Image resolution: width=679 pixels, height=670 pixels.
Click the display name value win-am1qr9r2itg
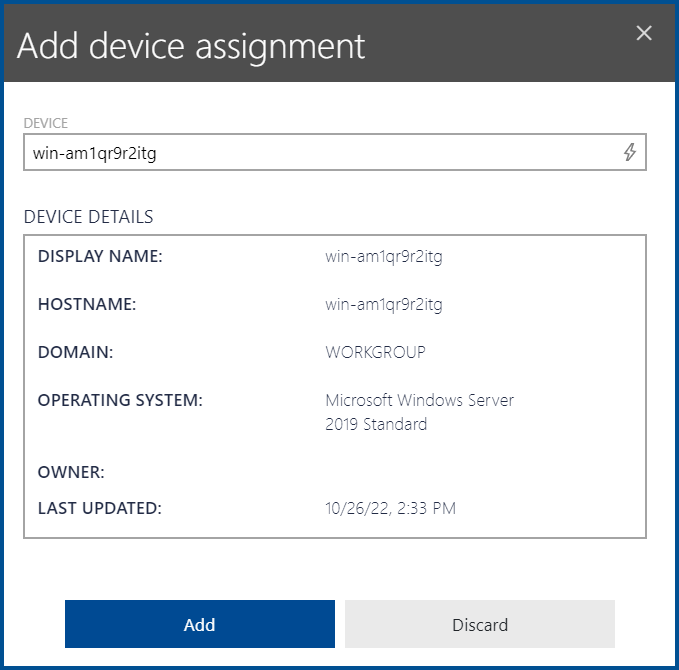384,257
